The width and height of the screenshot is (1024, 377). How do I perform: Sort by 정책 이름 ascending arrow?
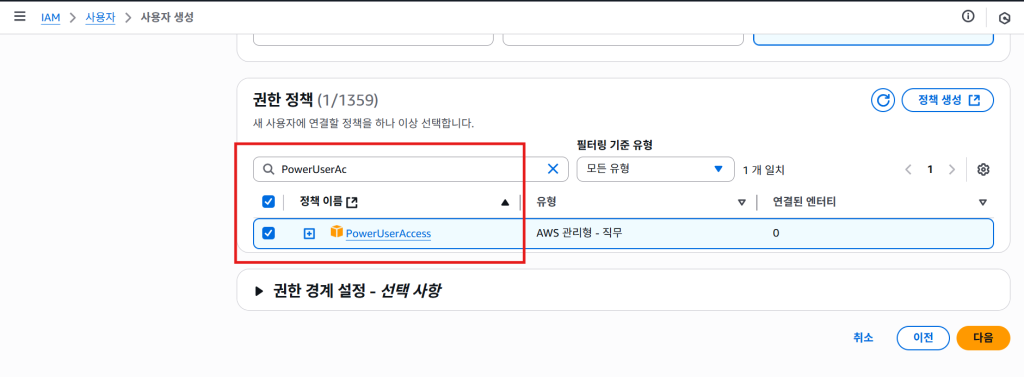505,203
